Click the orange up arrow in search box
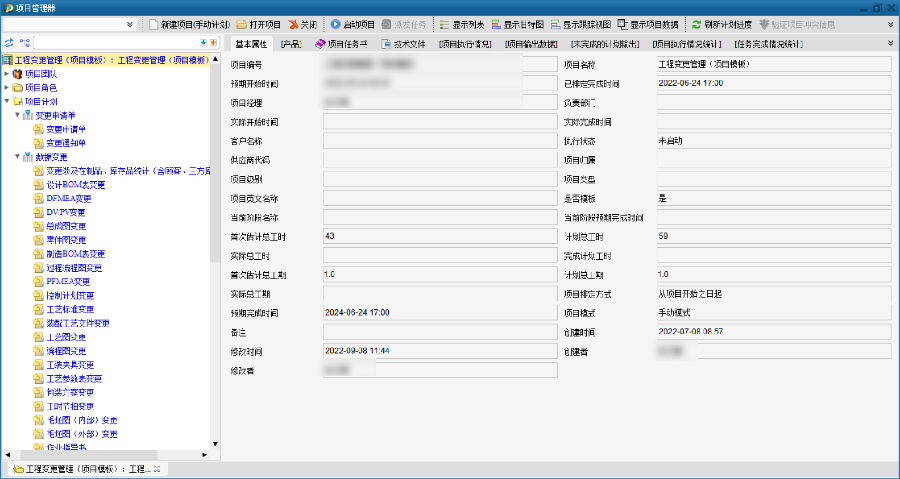The height and width of the screenshot is (479, 900). click(x=213, y=42)
